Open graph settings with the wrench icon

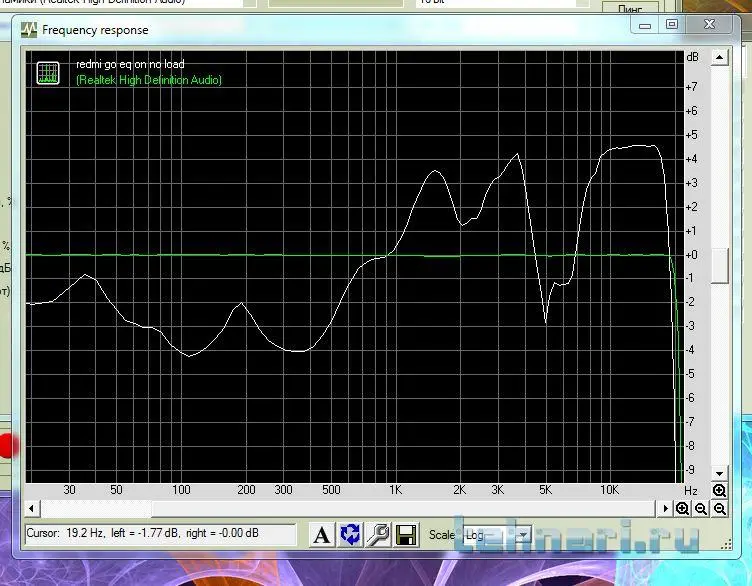pyautogui.click(x=378, y=535)
